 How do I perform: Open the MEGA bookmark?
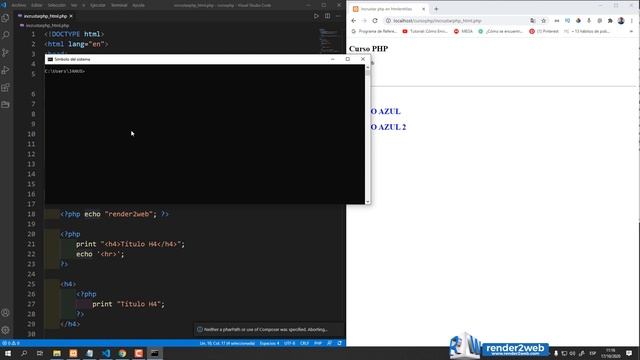(463, 31)
